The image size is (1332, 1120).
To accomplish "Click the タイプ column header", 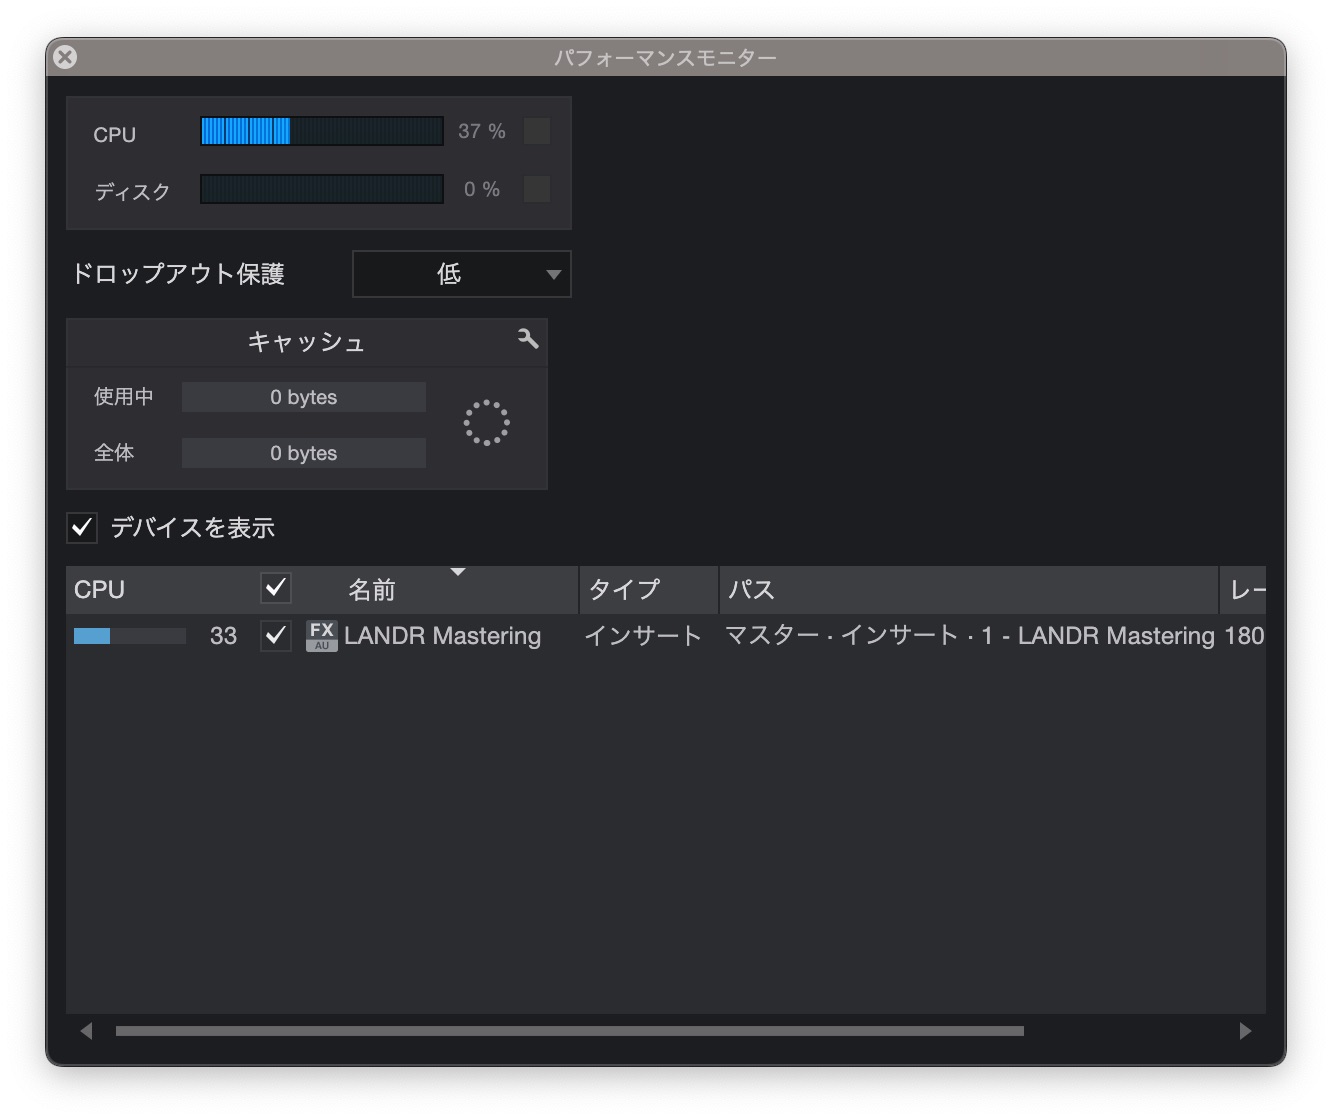I will tap(625, 590).
